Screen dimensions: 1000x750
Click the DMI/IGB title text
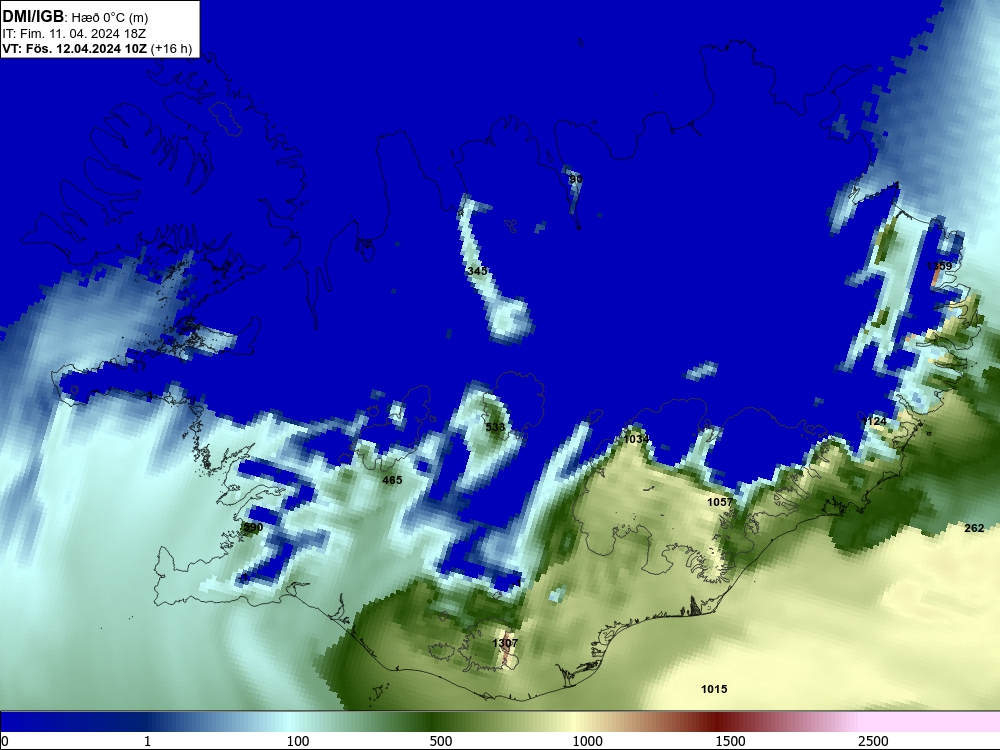tap(33, 17)
